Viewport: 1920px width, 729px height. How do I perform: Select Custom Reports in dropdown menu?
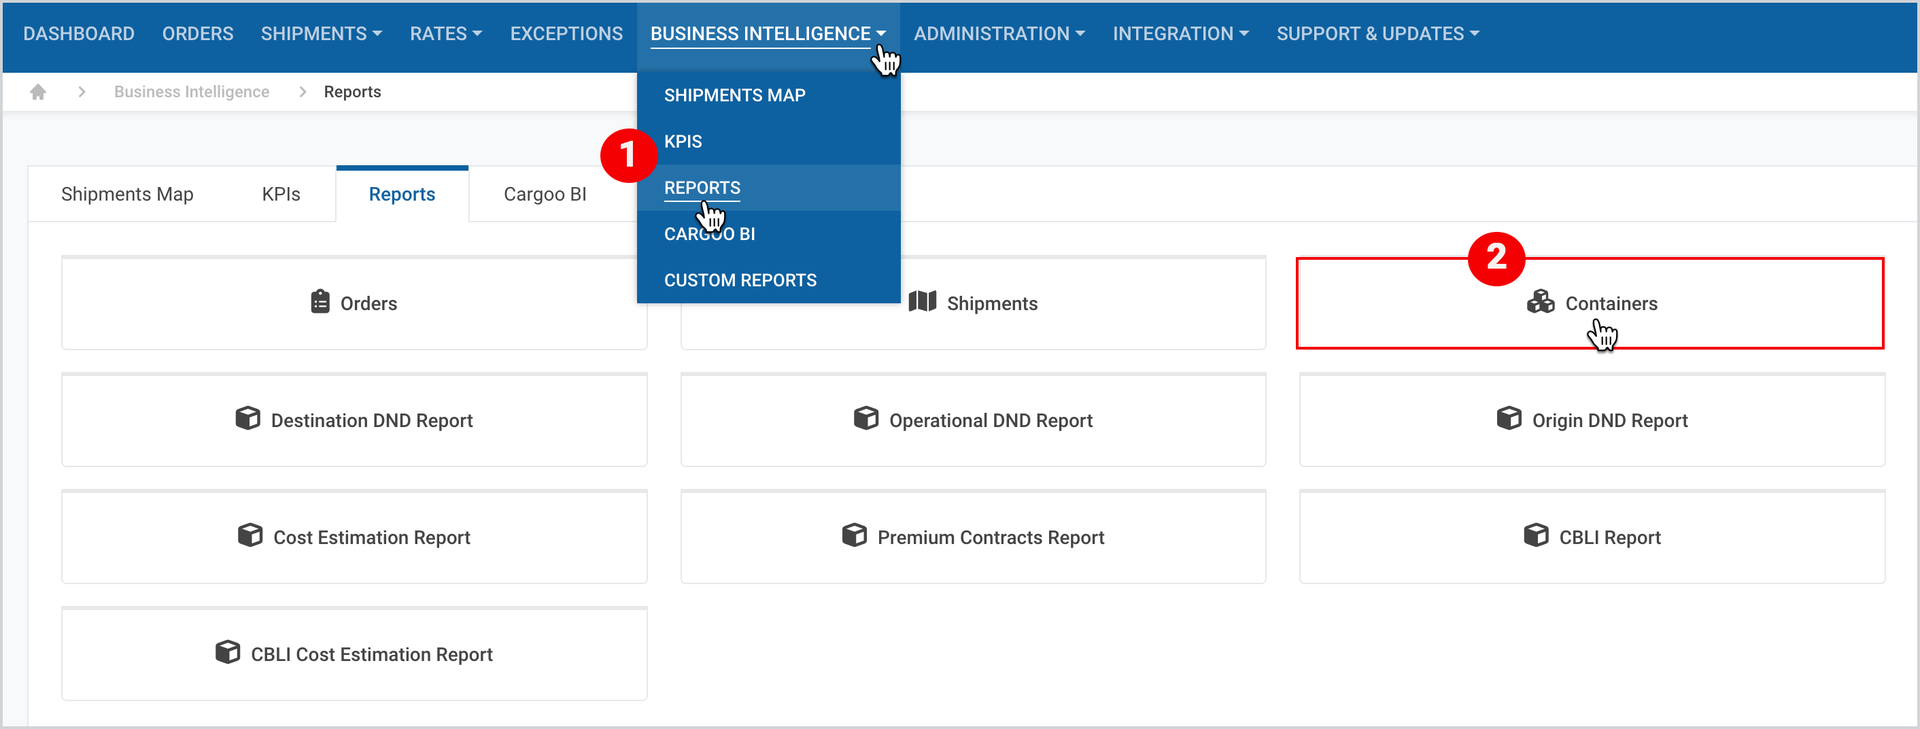pos(768,280)
